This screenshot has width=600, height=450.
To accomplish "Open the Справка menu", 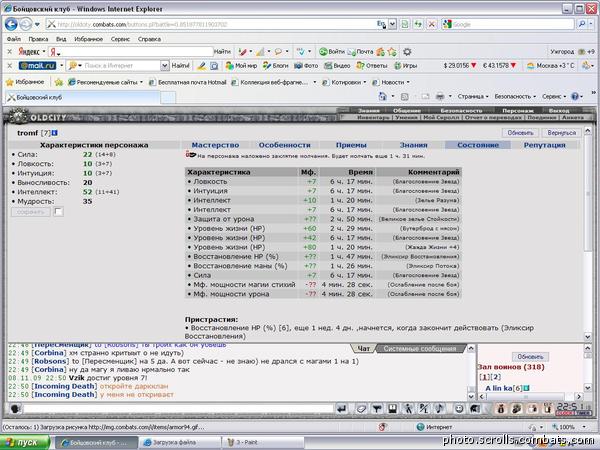I will 149,39.
